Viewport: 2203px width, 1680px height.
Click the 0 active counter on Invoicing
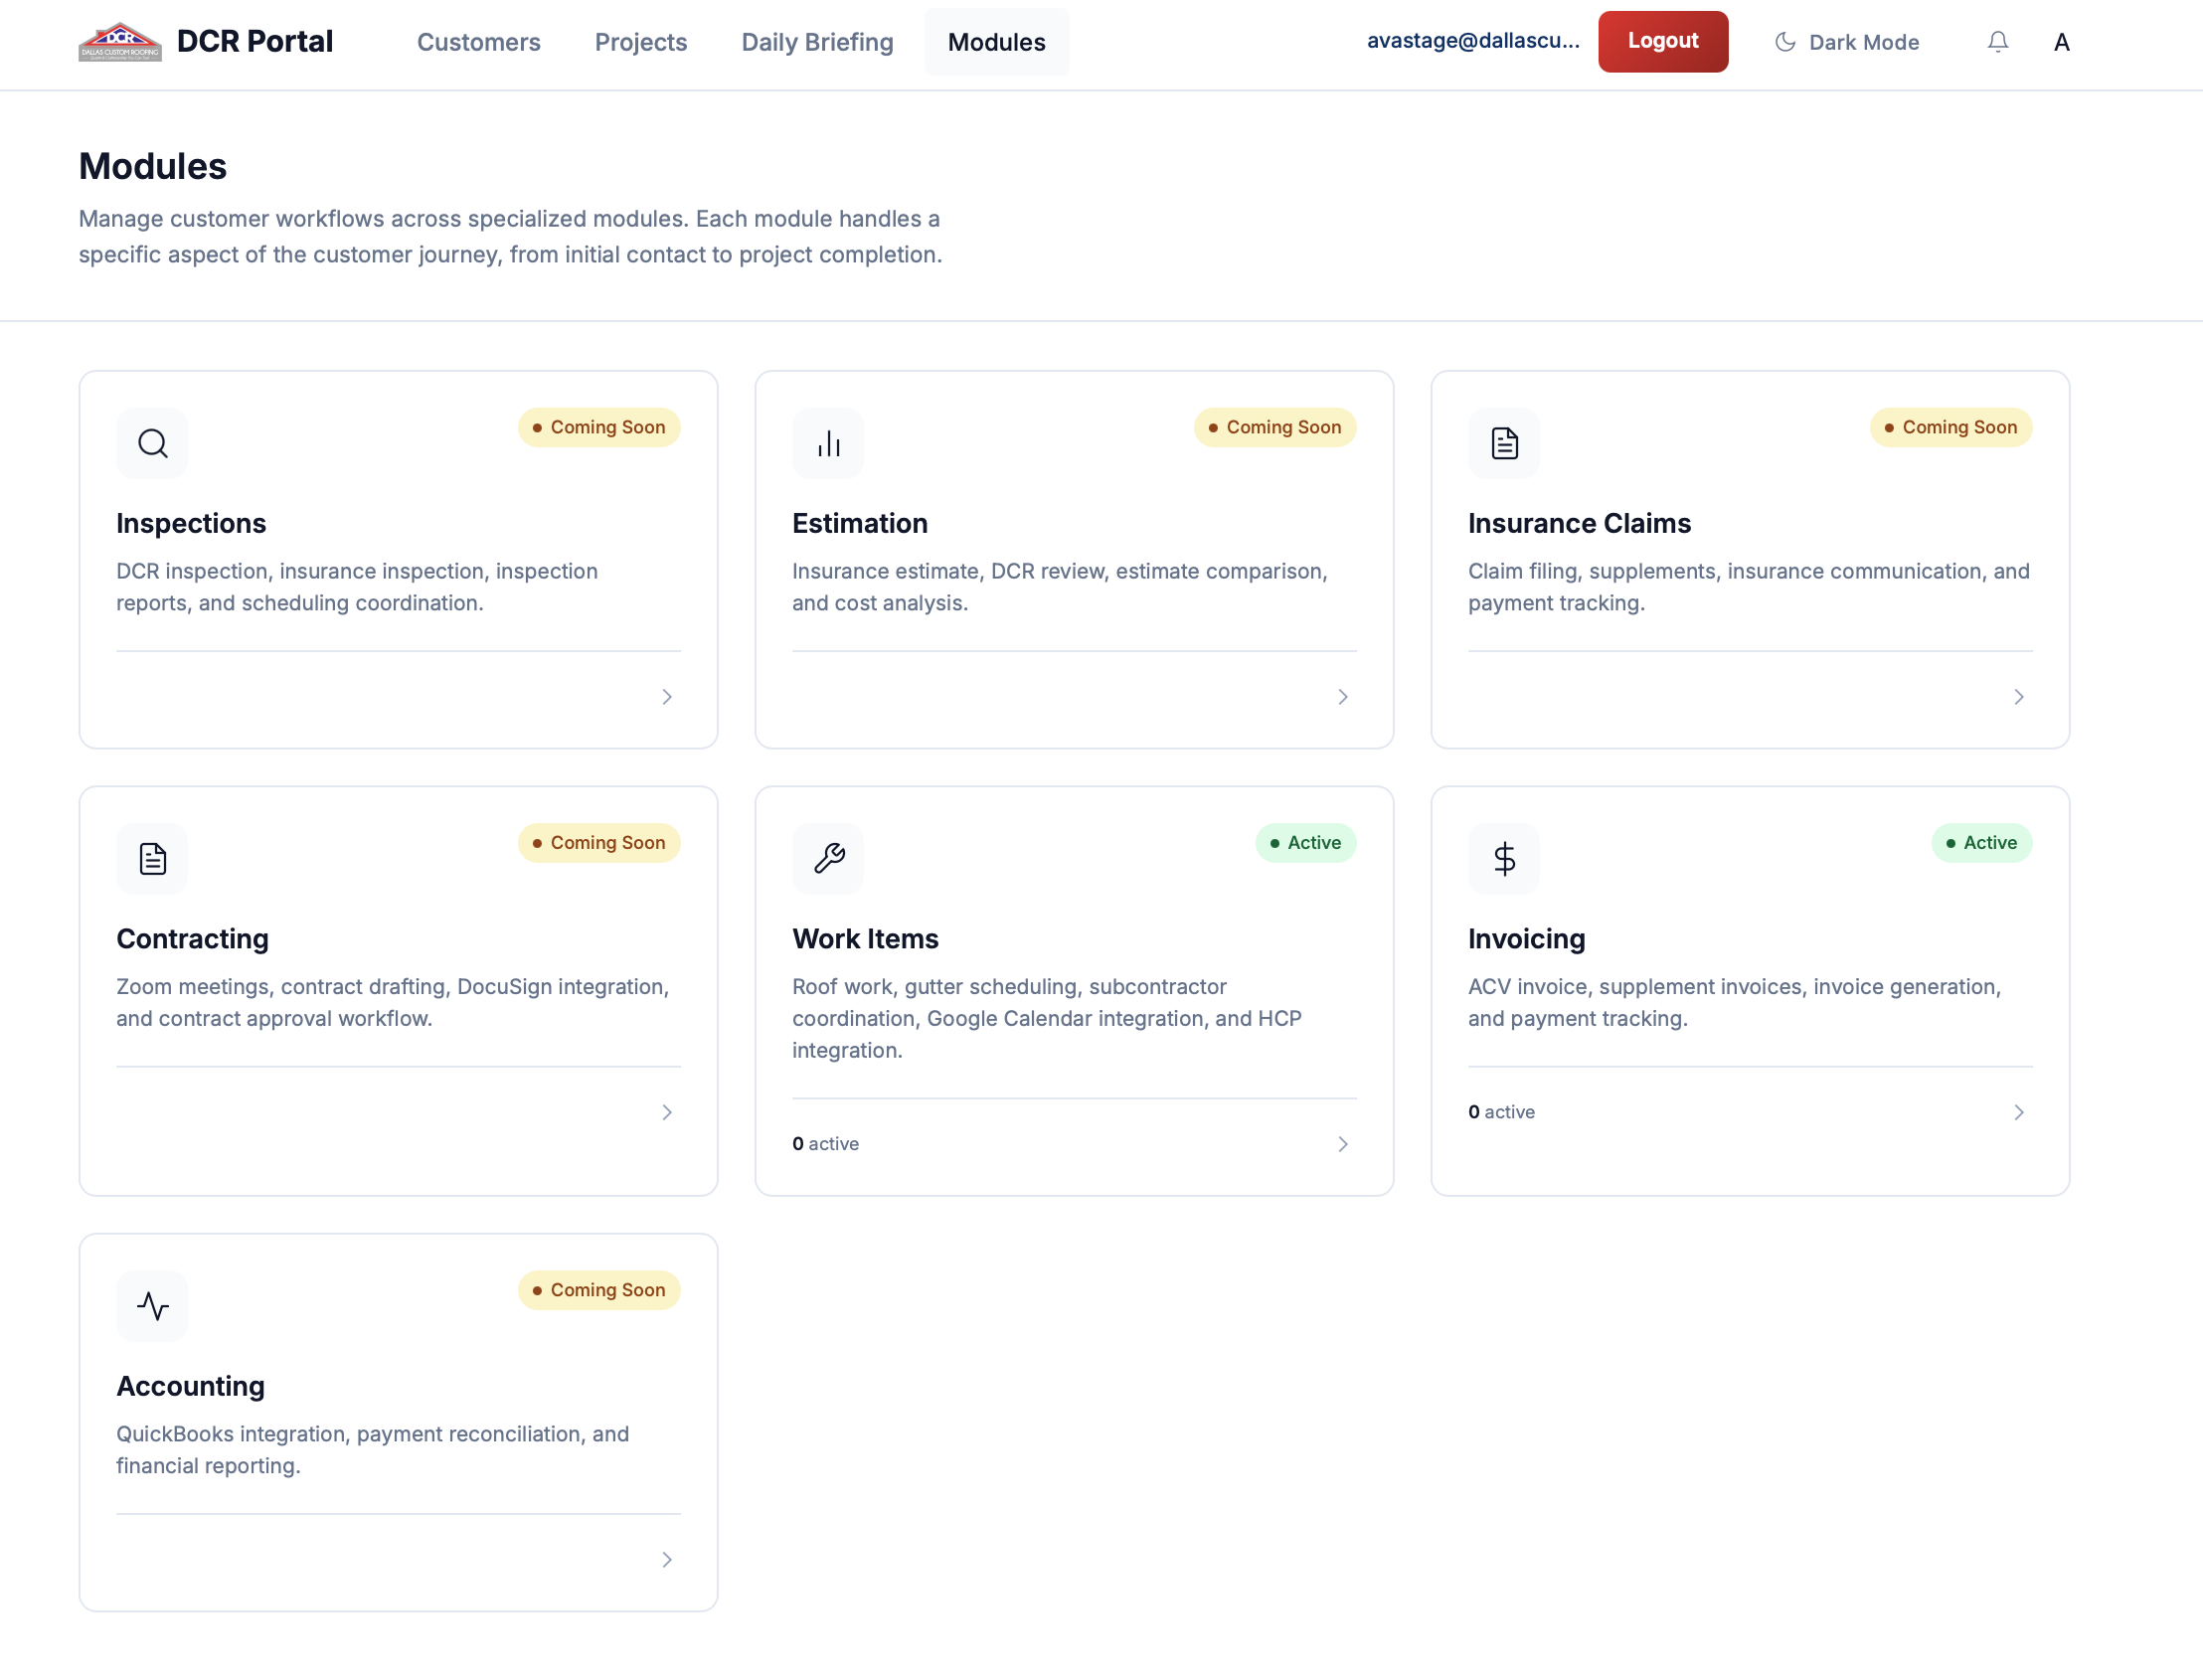[x=1500, y=1111]
